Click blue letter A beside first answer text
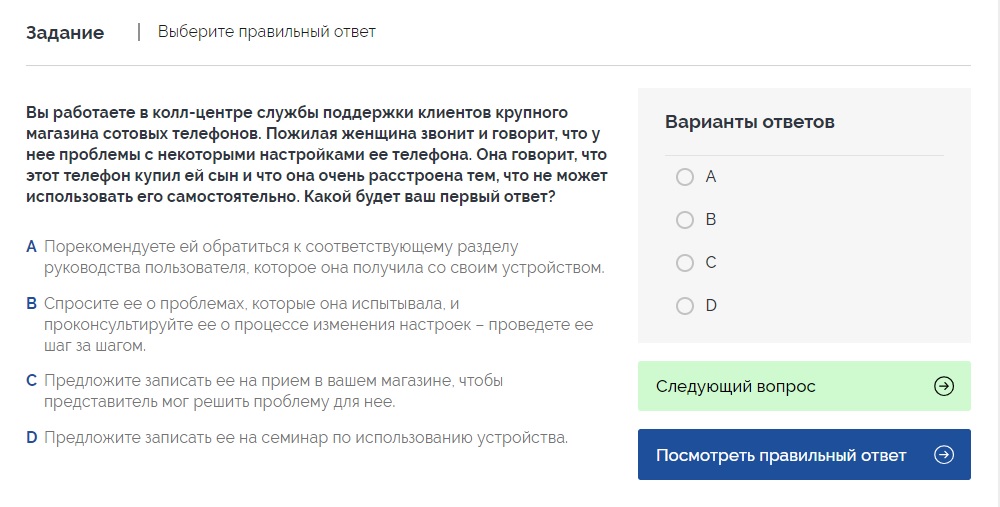 [32, 246]
